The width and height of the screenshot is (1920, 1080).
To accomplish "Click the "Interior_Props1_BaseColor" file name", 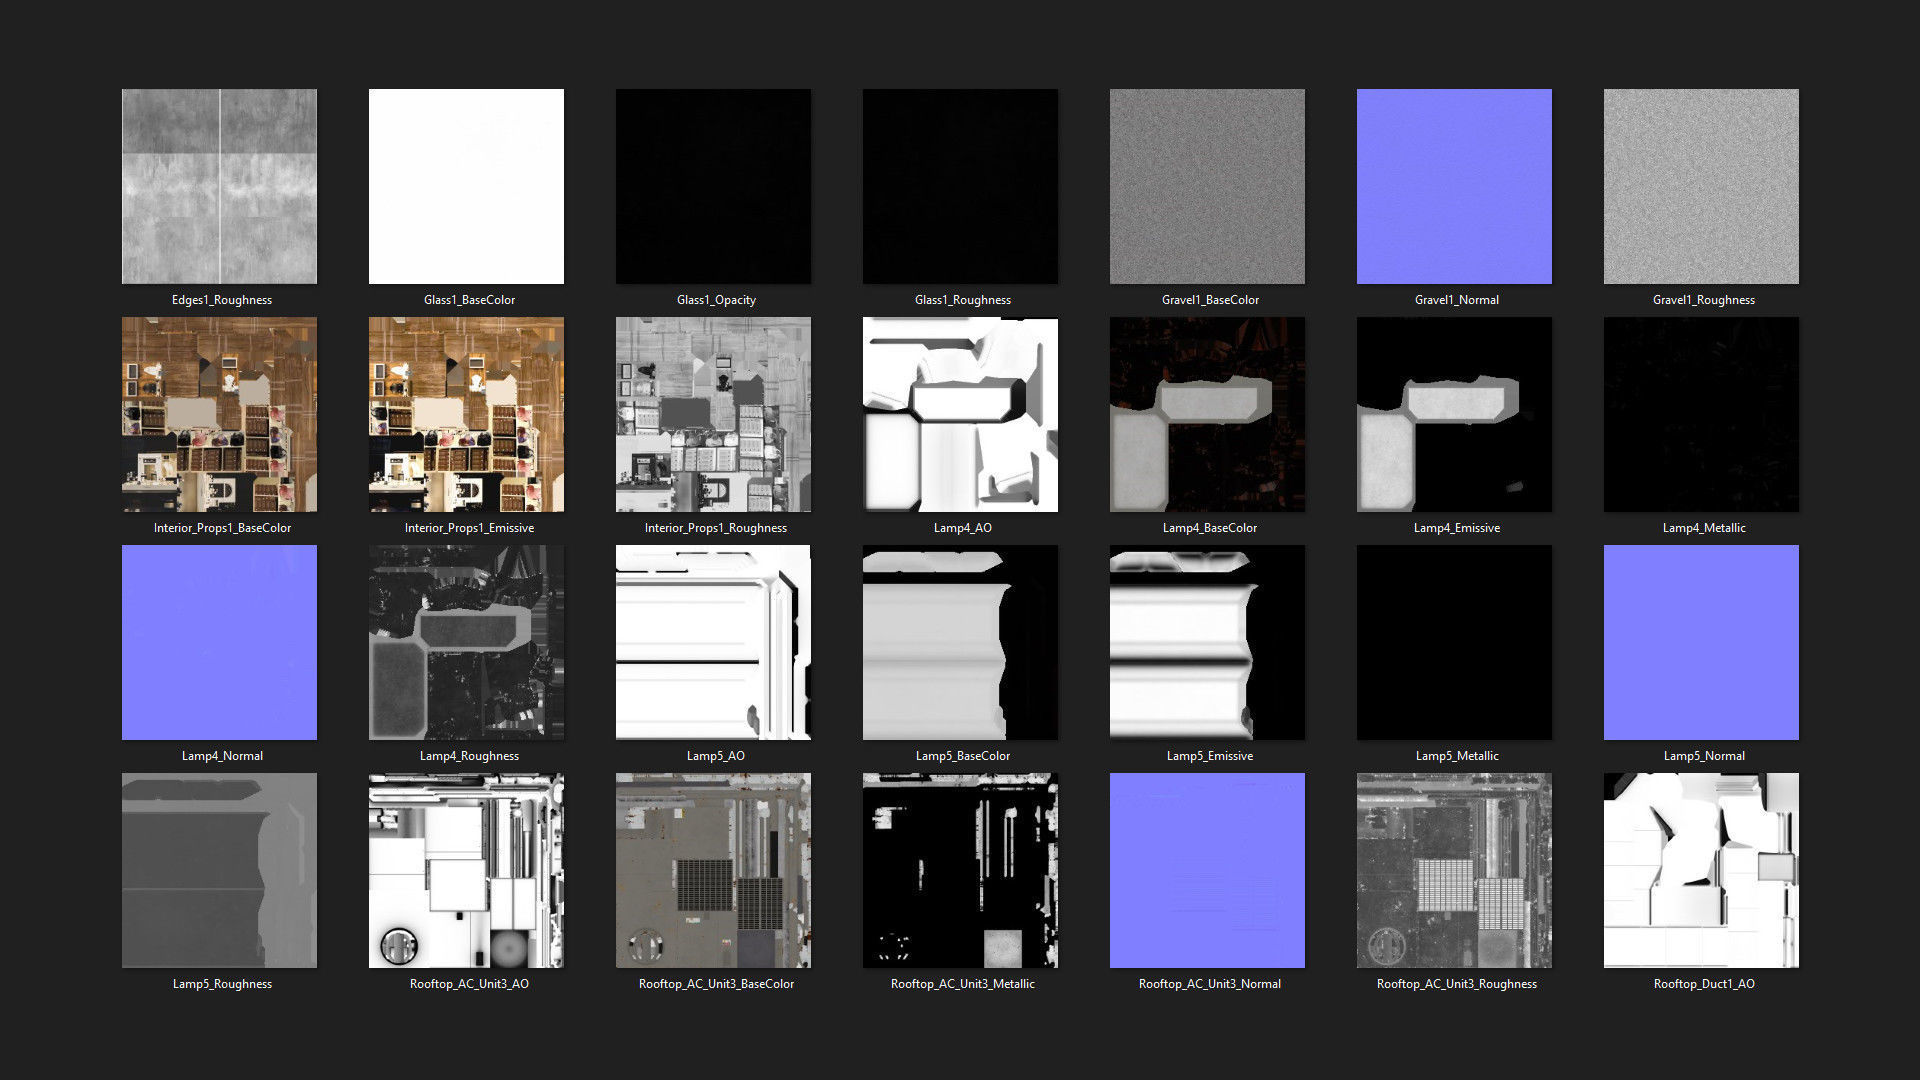I will coord(222,528).
